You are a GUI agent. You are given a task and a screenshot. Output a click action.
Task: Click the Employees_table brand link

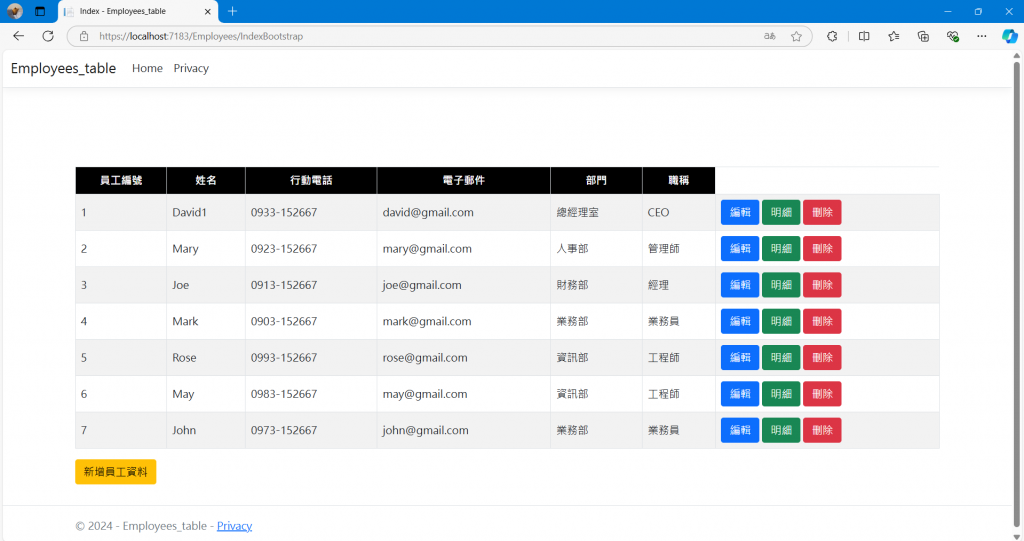pyautogui.click(x=63, y=68)
